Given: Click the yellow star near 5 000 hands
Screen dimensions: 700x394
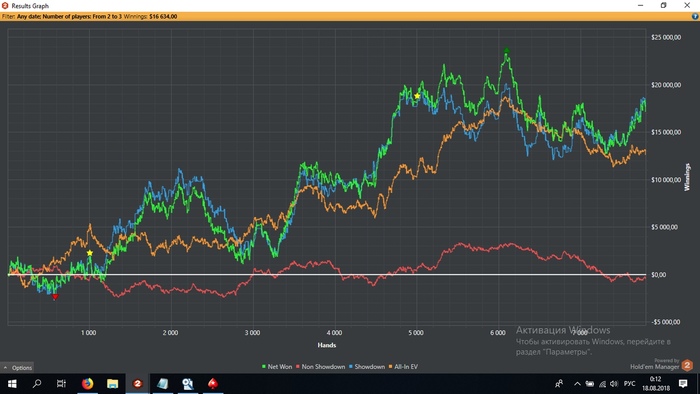Looking at the screenshot, I should pyautogui.click(x=417, y=96).
